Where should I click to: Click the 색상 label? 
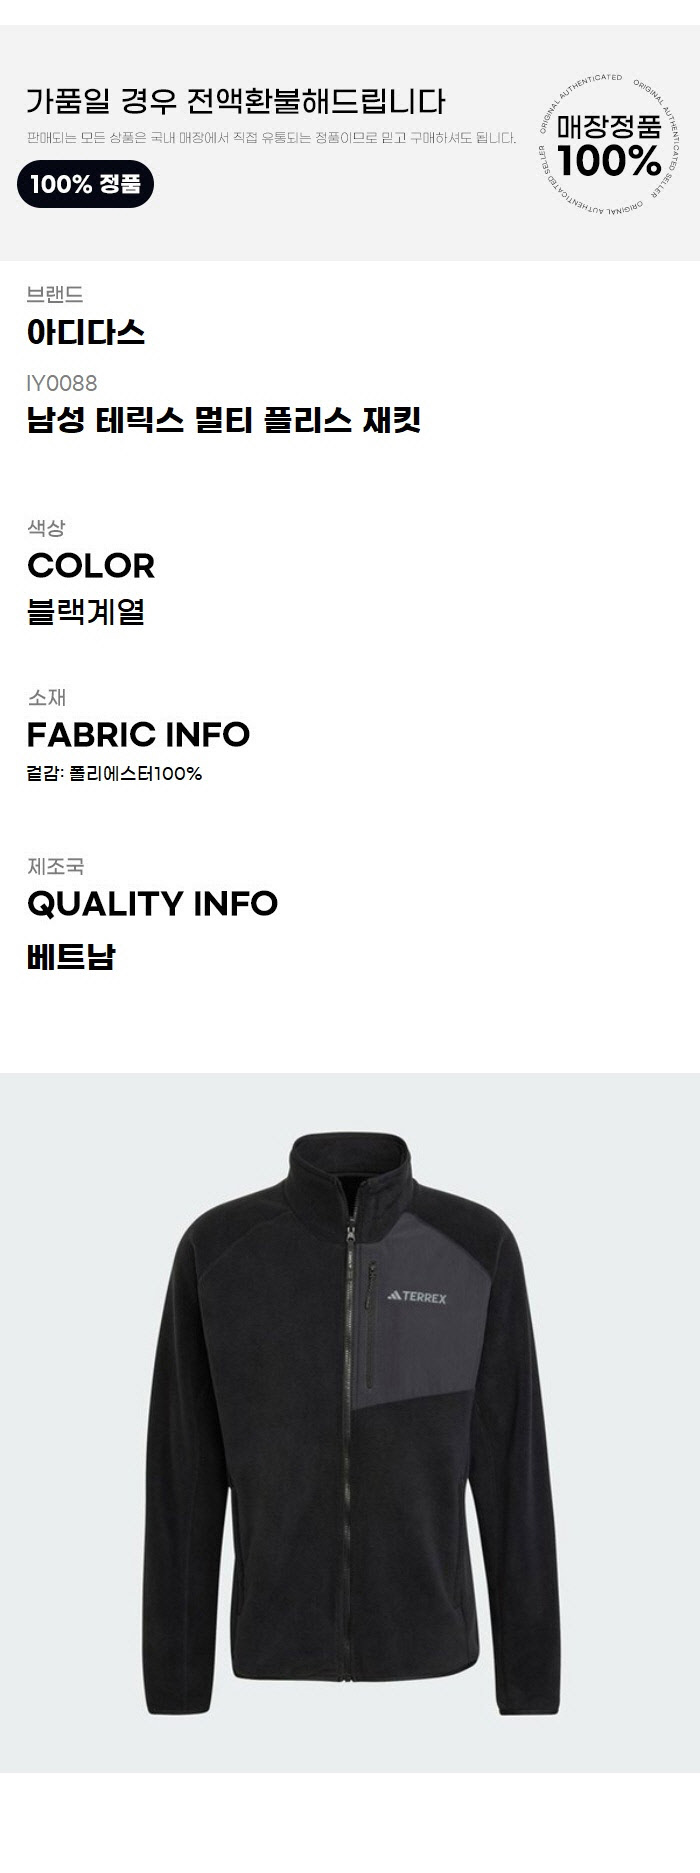click(46, 528)
